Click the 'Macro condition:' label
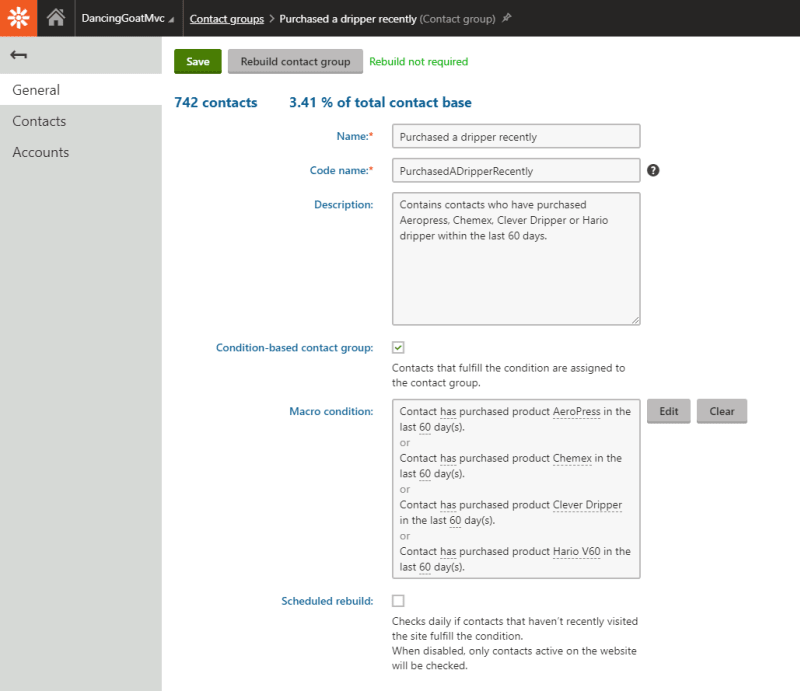Viewport: 800px width, 691px height. point(331,411)
